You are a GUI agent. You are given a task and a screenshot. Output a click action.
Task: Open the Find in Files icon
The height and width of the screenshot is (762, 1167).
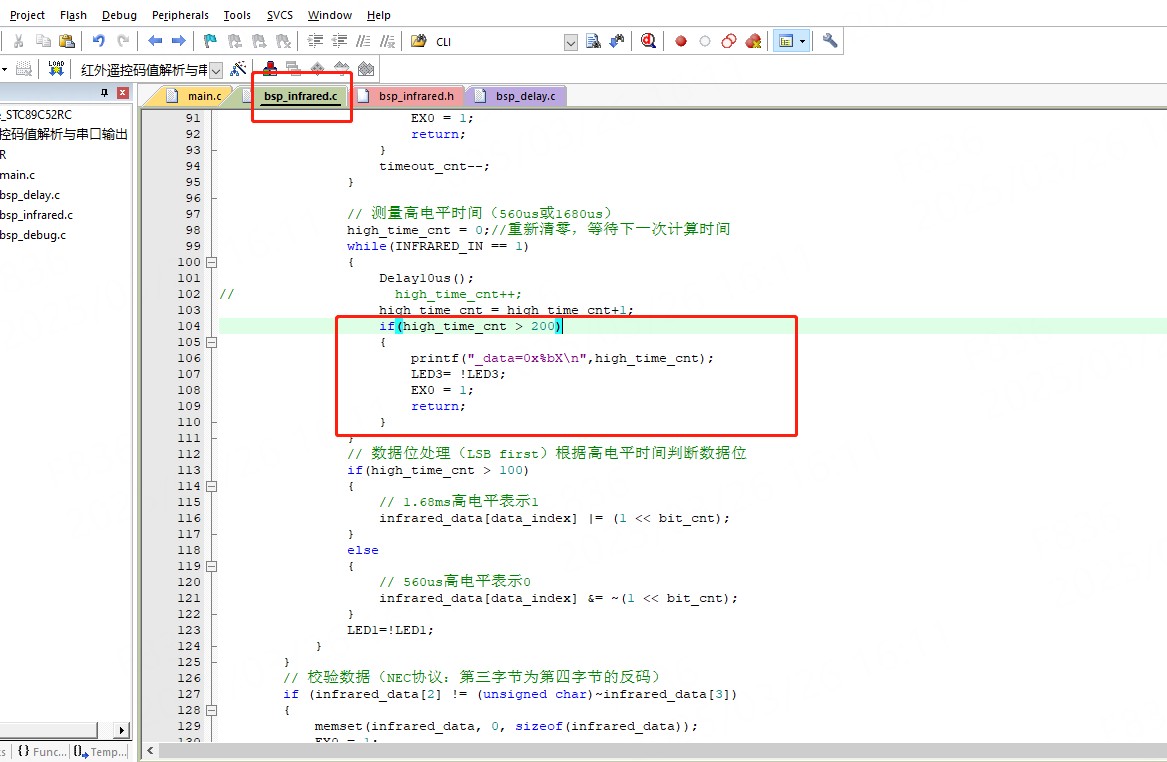pos(593,41)
